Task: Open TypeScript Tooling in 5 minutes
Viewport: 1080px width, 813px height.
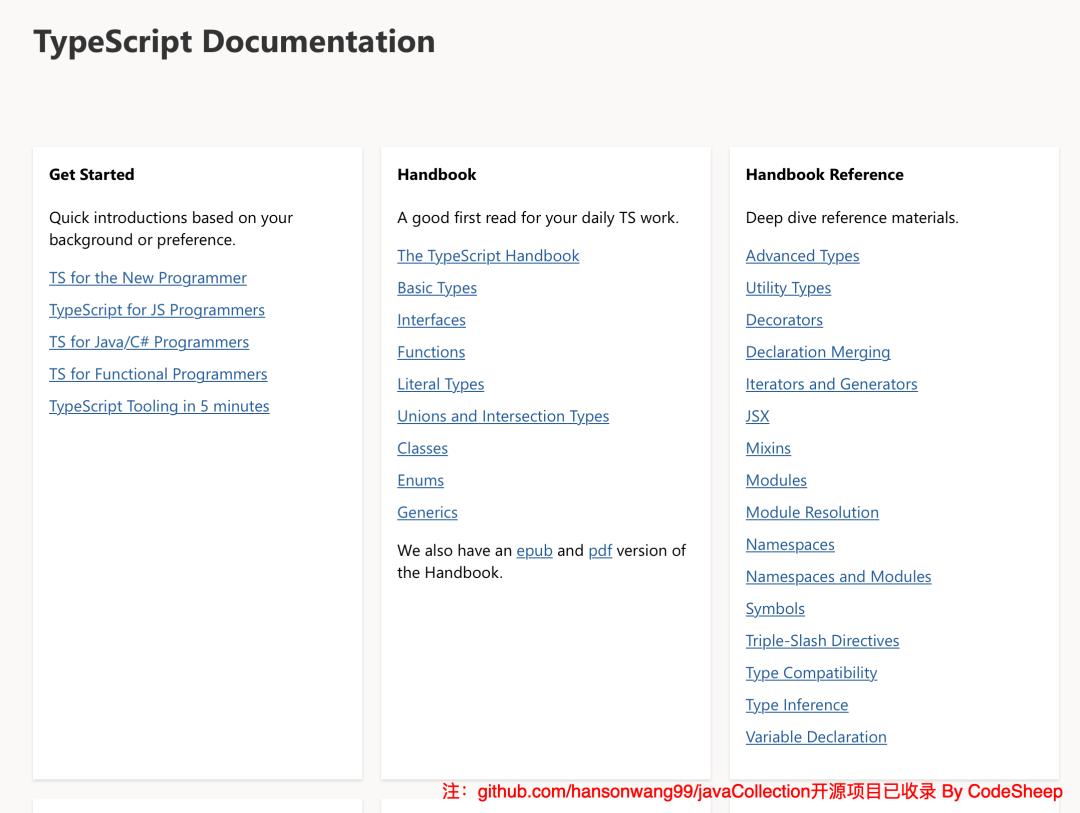Action: point(159,406)
